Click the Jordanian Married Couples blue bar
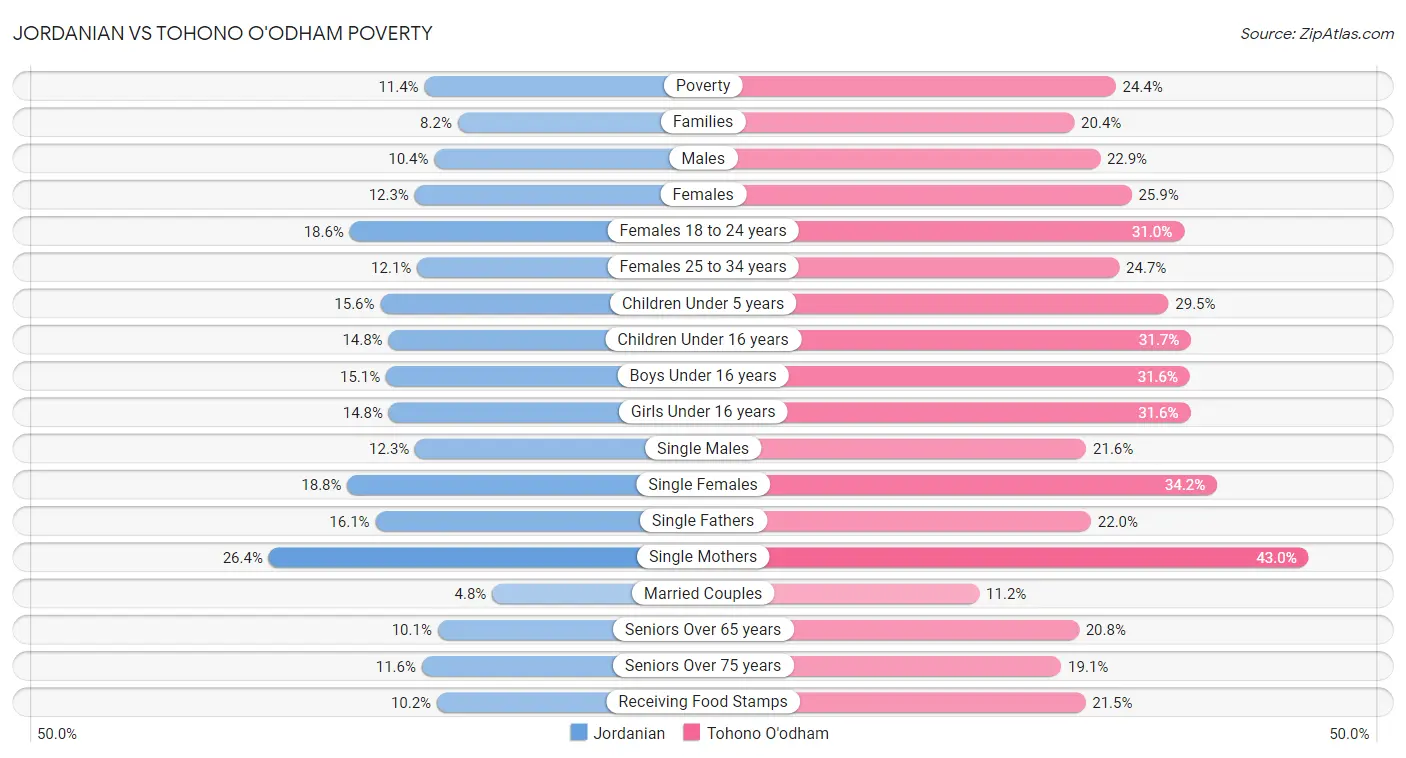 click(562, 593)
